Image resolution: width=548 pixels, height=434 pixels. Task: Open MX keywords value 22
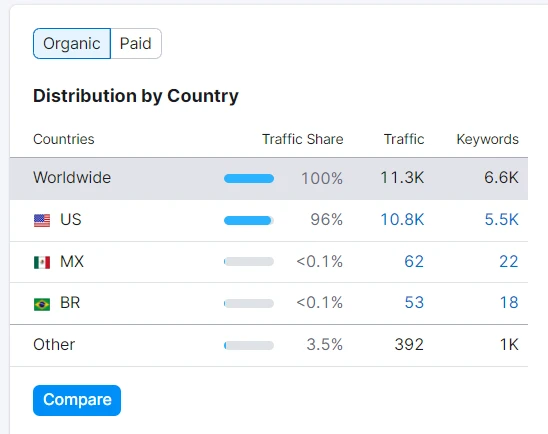(x=509, y=261)
